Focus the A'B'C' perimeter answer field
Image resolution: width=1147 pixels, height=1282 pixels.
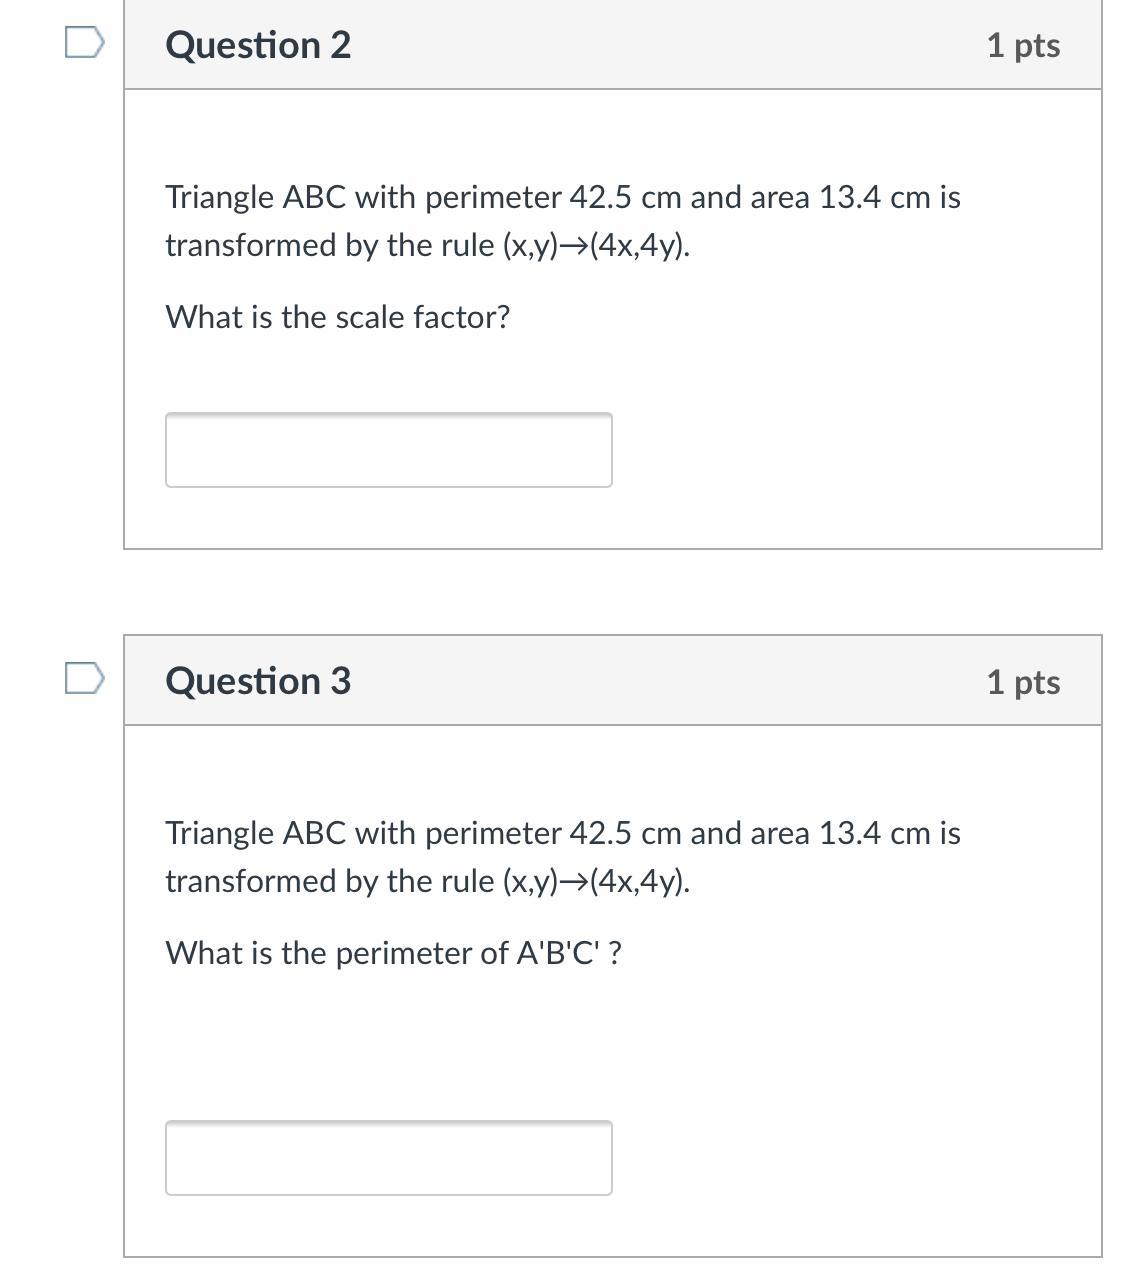click(x=388, y=1158)
